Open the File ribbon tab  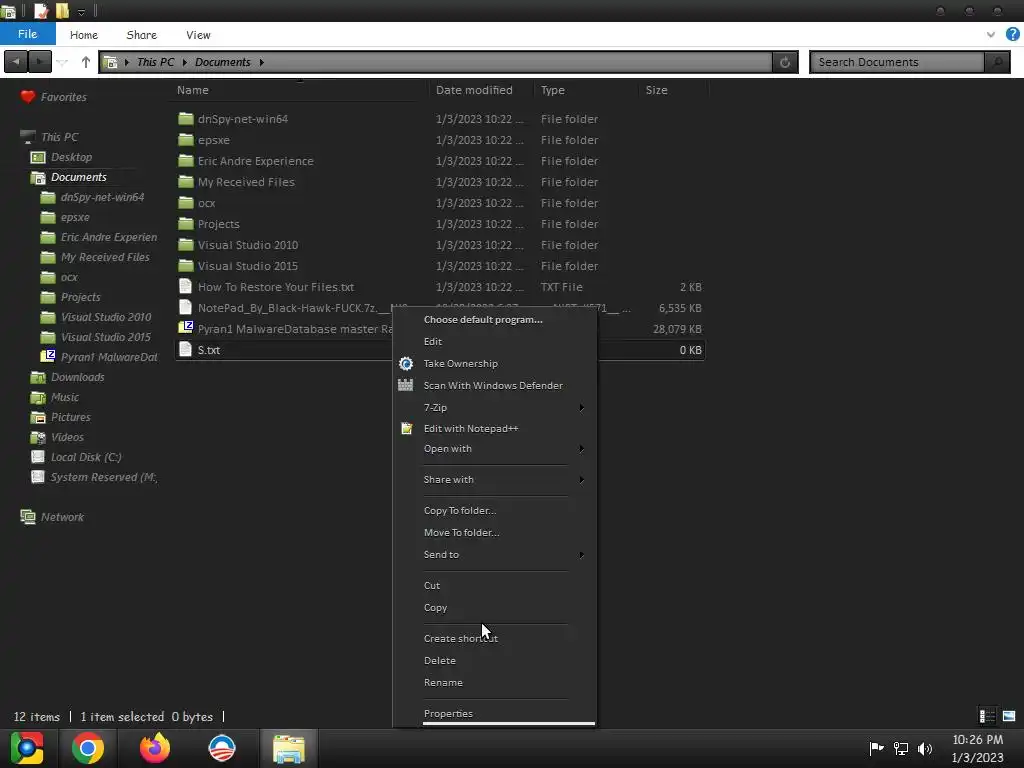point(27,34)
